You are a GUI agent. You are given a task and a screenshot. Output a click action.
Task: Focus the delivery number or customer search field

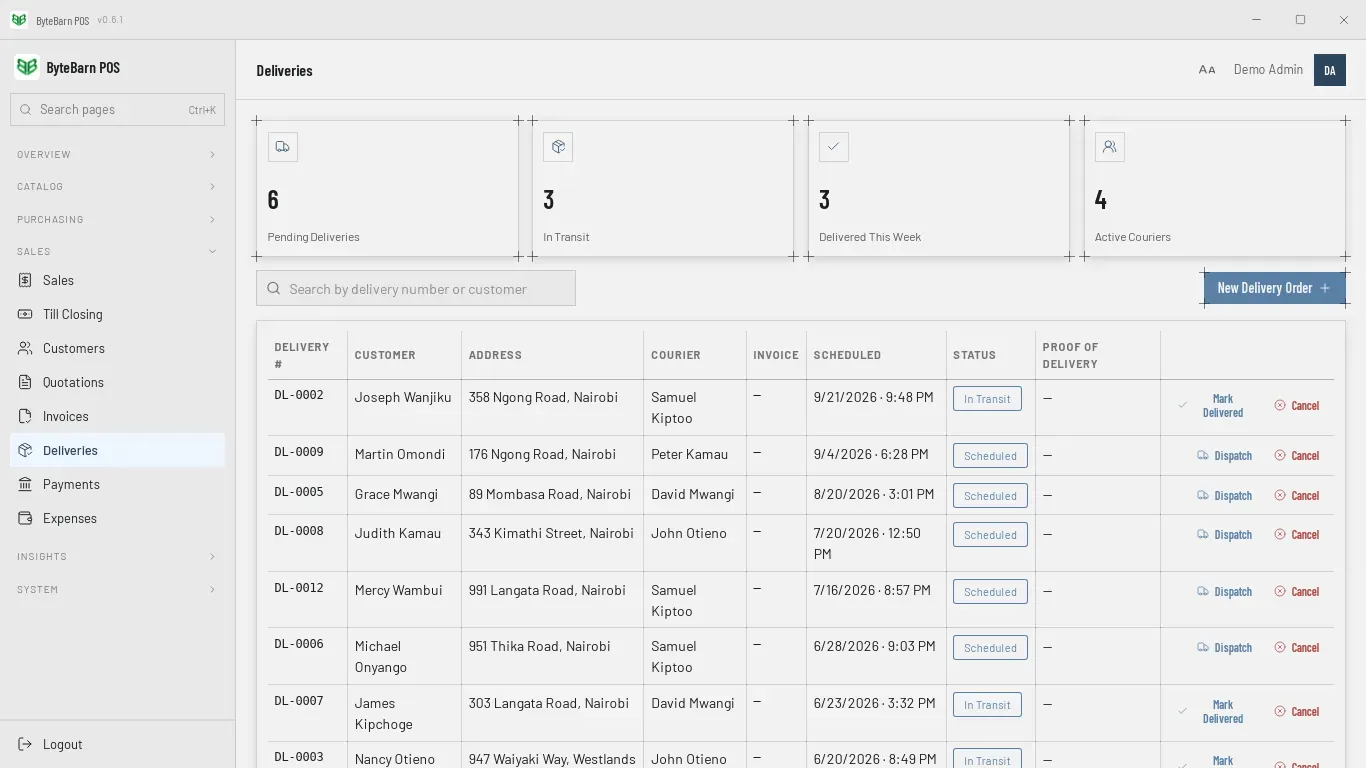click(x=416, y=288)
